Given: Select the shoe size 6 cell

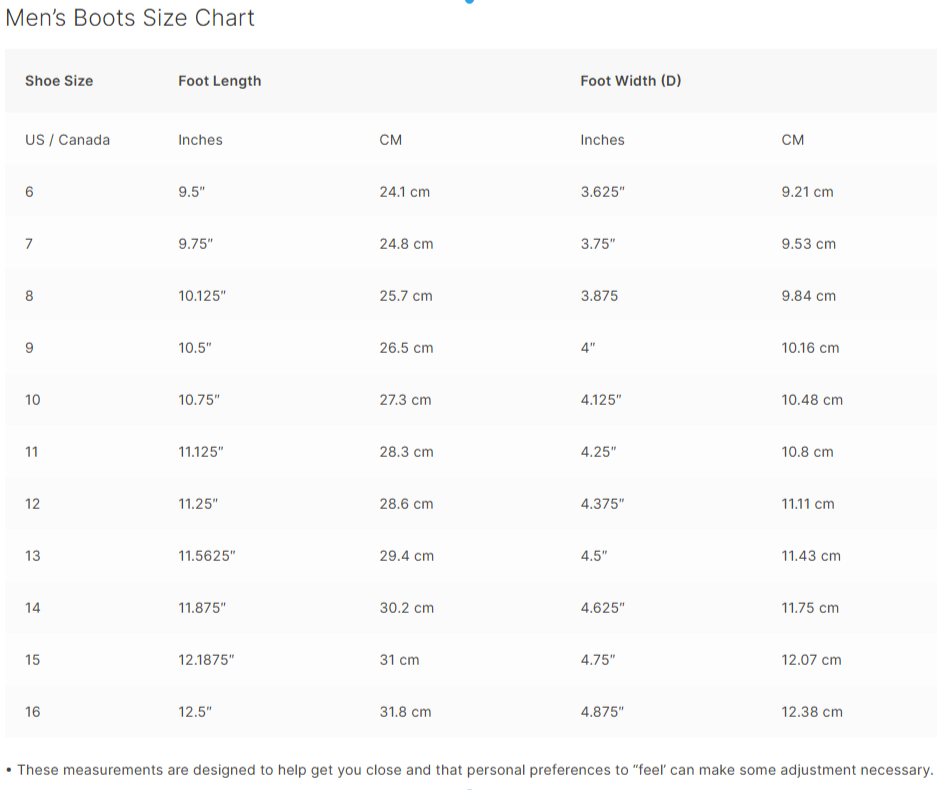Looking at the screenshot, I should (29, 192).
